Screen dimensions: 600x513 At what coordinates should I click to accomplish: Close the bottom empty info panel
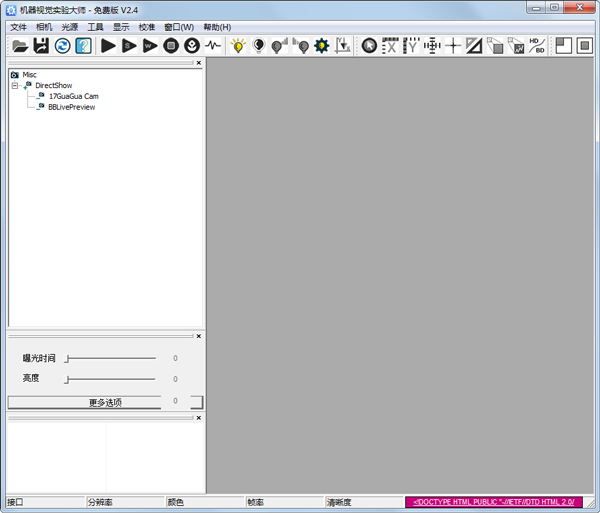tap(199, 418)
